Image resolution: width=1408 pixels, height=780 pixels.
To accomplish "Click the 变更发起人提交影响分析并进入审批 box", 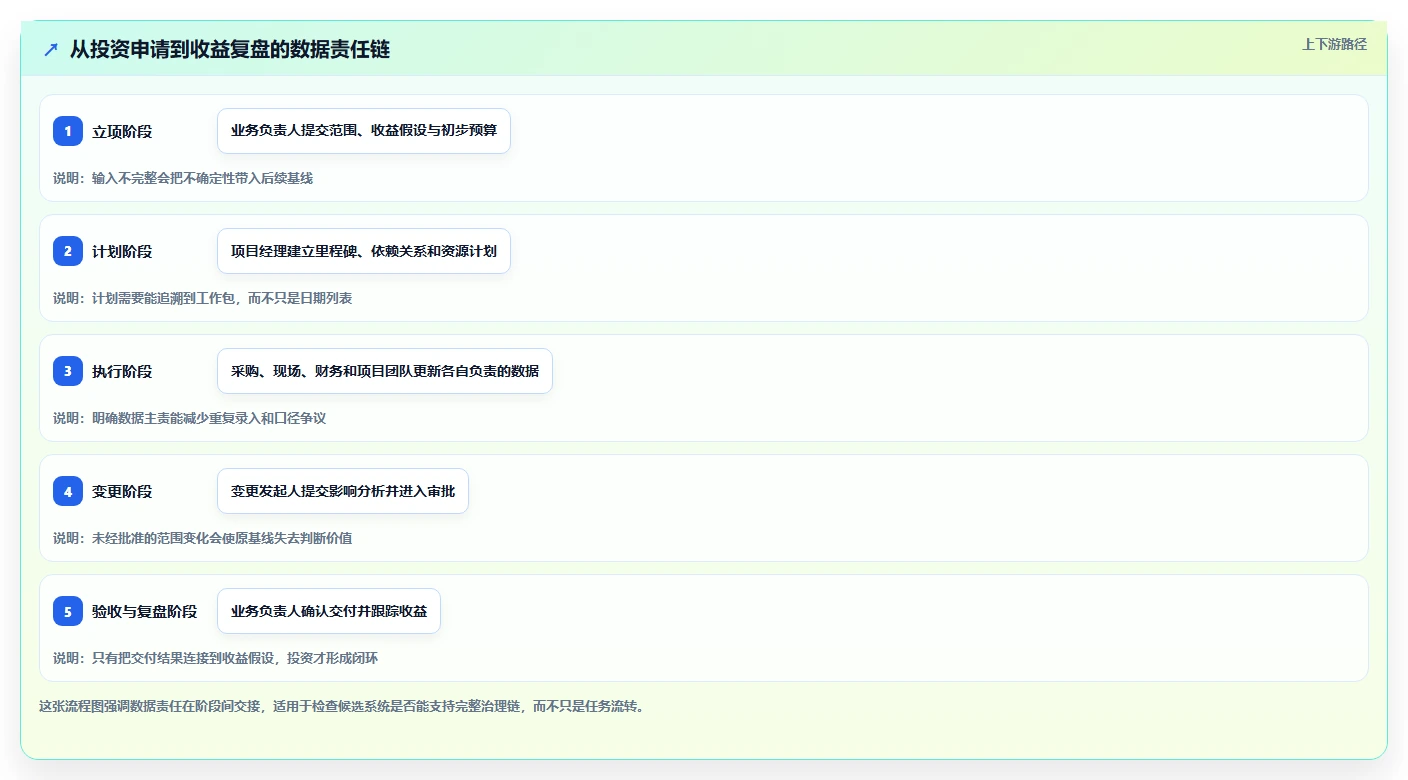I will (343, 491).
